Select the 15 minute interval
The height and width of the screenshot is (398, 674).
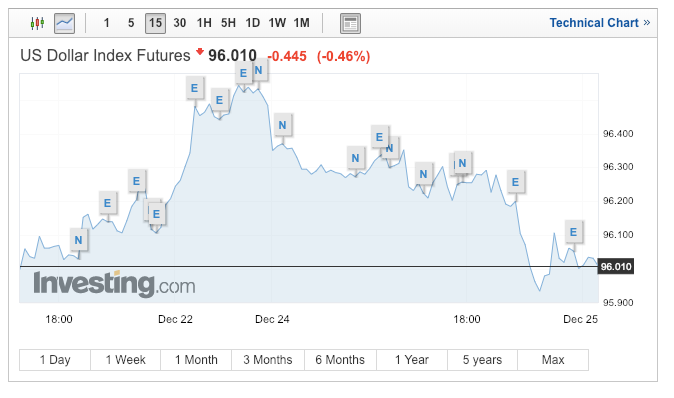coord(155,23)
